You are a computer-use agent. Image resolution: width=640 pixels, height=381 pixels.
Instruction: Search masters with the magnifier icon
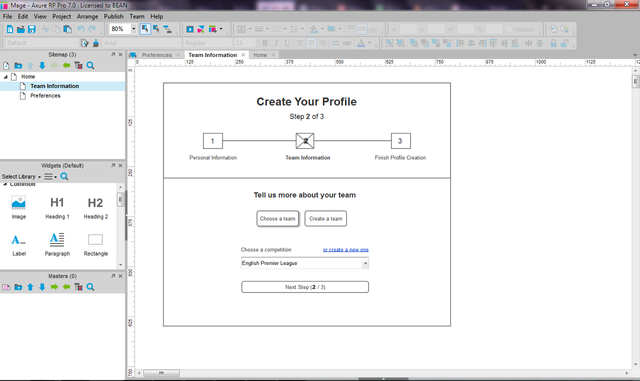point(90,287)
